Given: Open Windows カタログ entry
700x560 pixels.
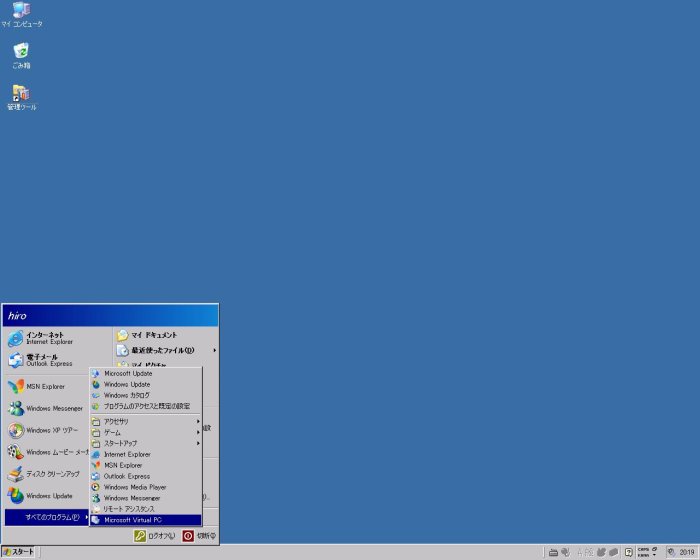Looking at the screenshot, I should pos(146,395).
